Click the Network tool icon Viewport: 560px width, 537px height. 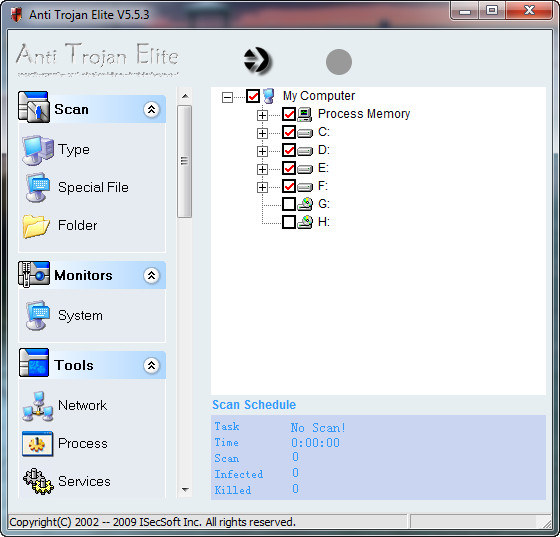click(x=38, y=406)
